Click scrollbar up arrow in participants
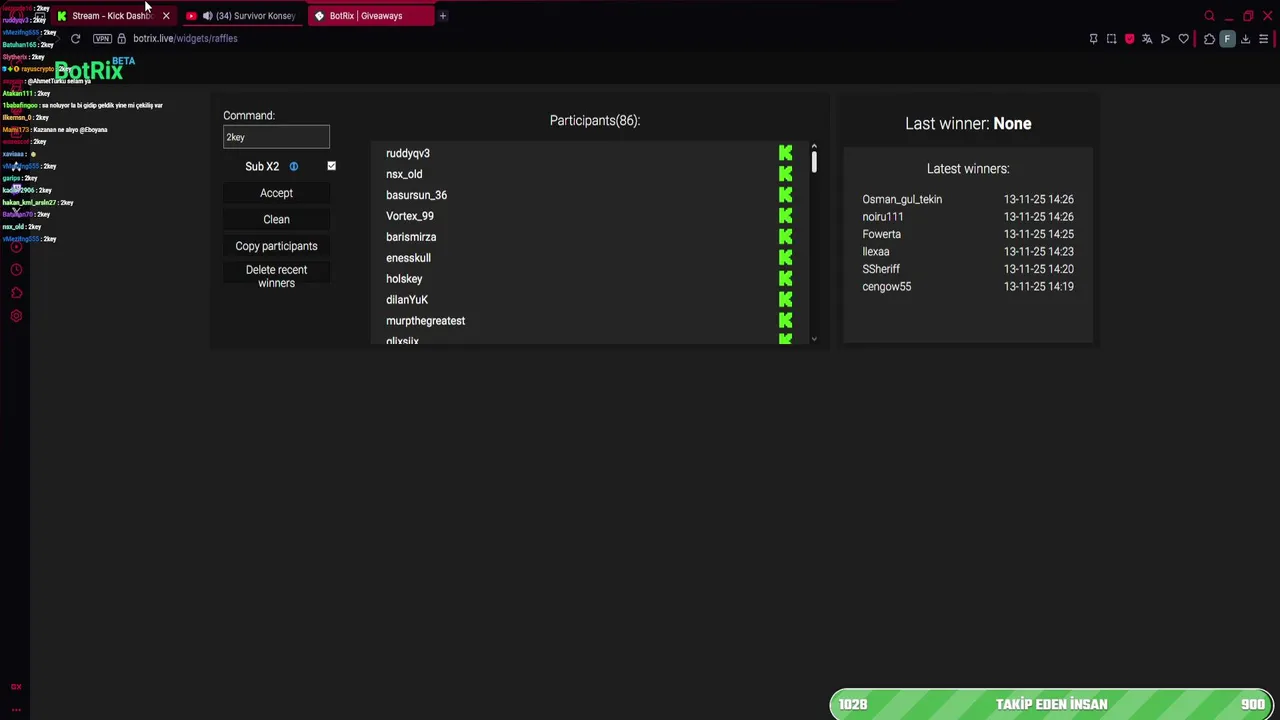The height and width of the screenshot is (720, 1280). point(814,147)
